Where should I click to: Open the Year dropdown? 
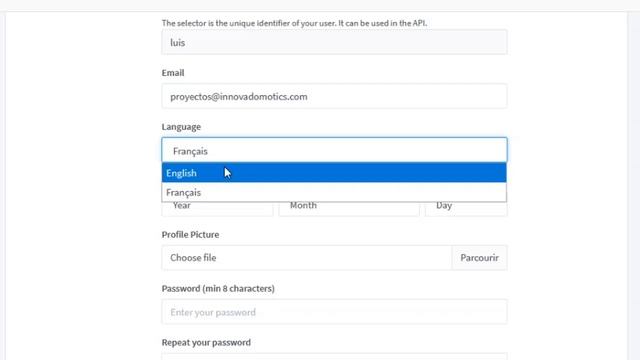pyautogui.click(x=217, y=208)
